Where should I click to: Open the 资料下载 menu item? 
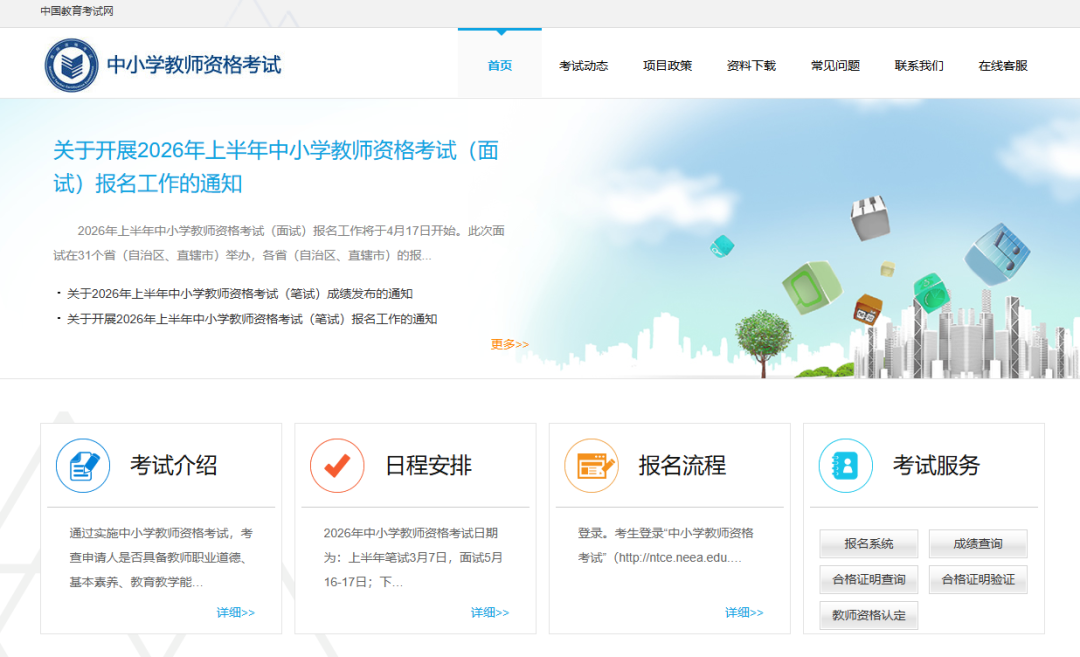coord(751,64)
